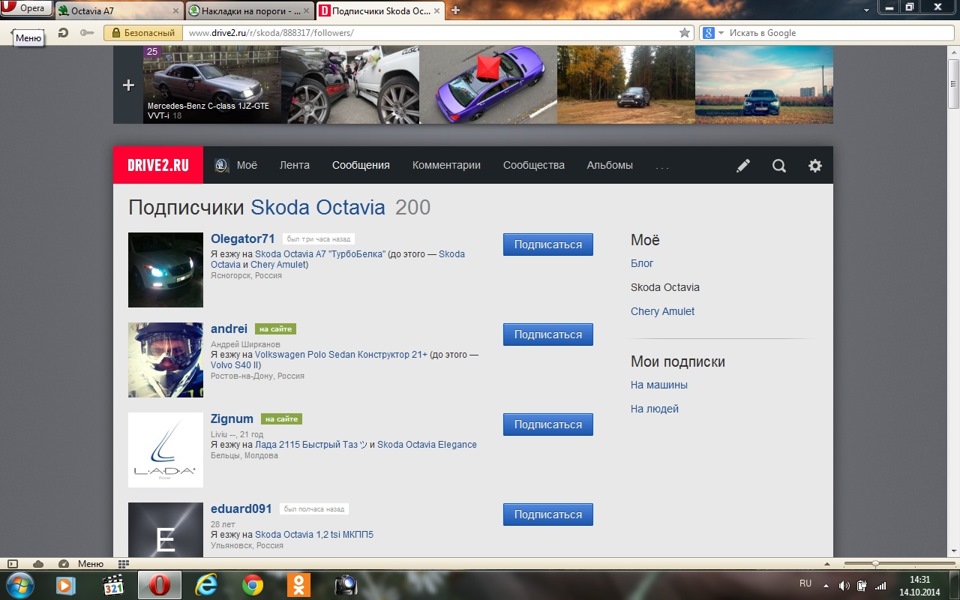Click the plus add-car tile

(x=128, y=85)
